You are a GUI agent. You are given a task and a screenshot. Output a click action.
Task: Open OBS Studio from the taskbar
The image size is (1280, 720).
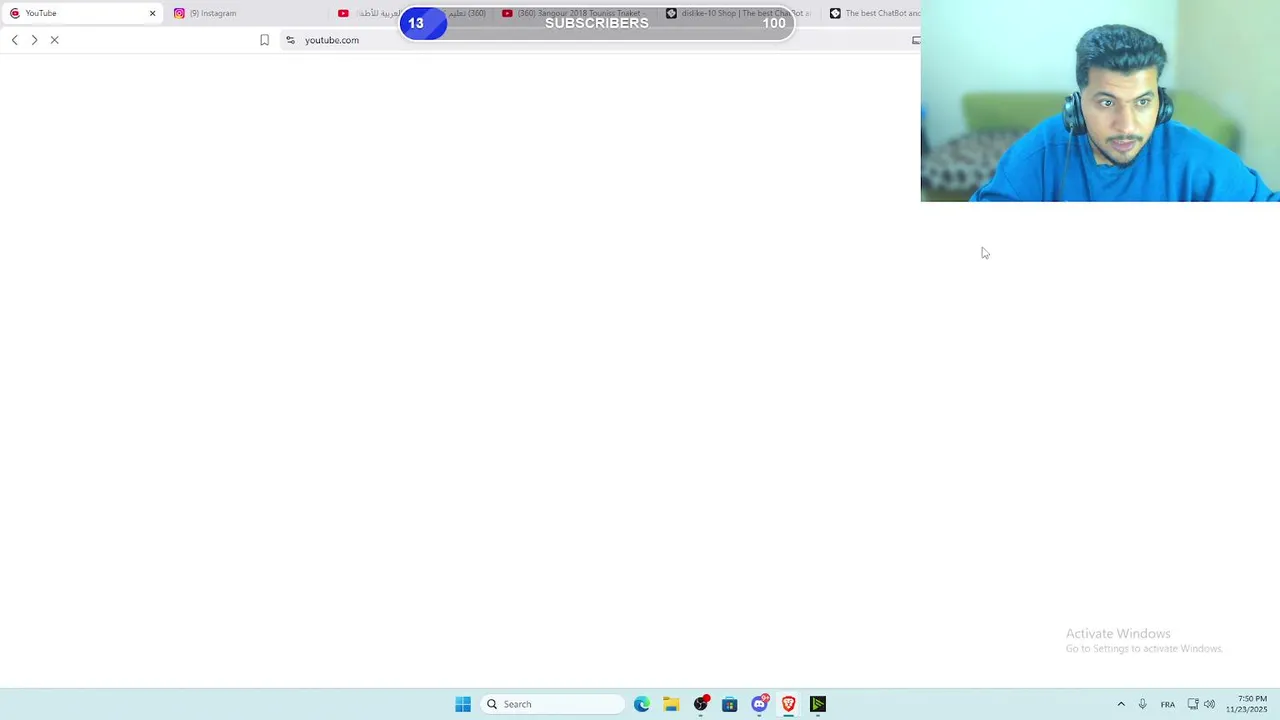[701, 704]
